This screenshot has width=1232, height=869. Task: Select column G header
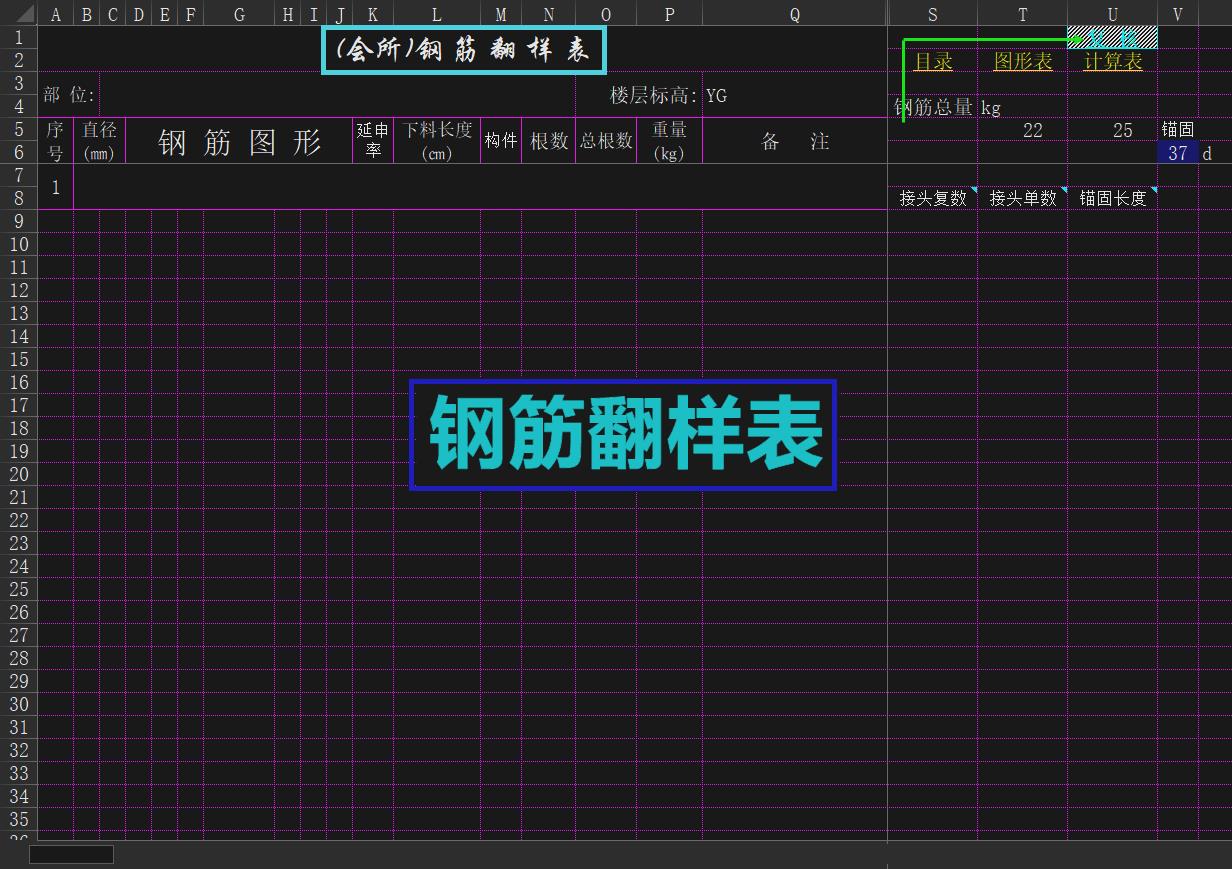[239, 15]
